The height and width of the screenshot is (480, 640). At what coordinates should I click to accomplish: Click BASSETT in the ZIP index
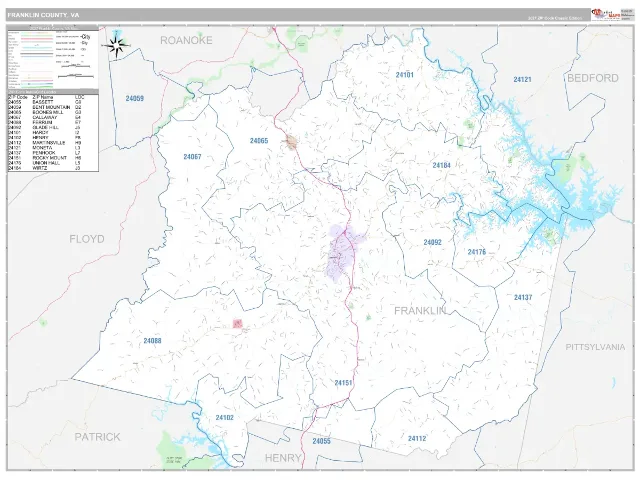click(43, 102)
